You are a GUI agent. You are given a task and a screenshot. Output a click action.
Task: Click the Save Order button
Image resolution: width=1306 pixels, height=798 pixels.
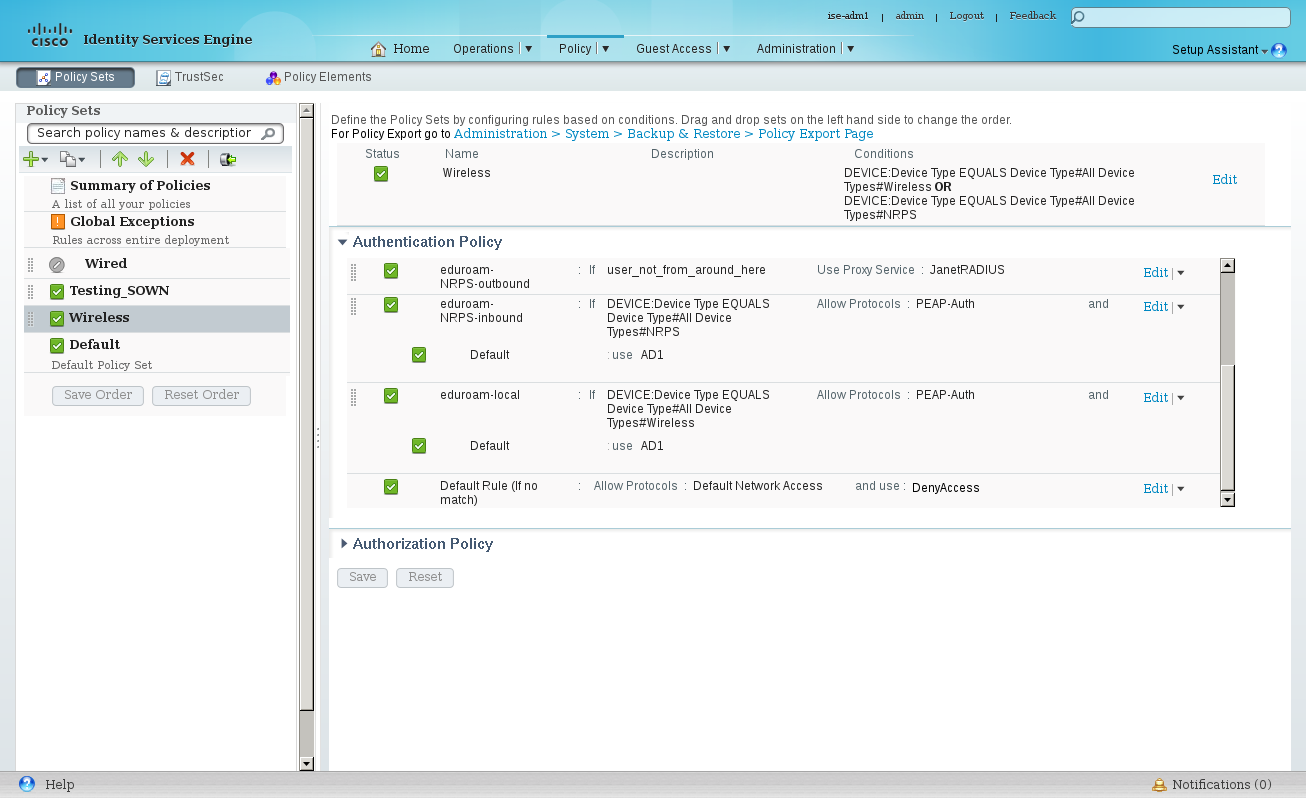coord(98,395)
